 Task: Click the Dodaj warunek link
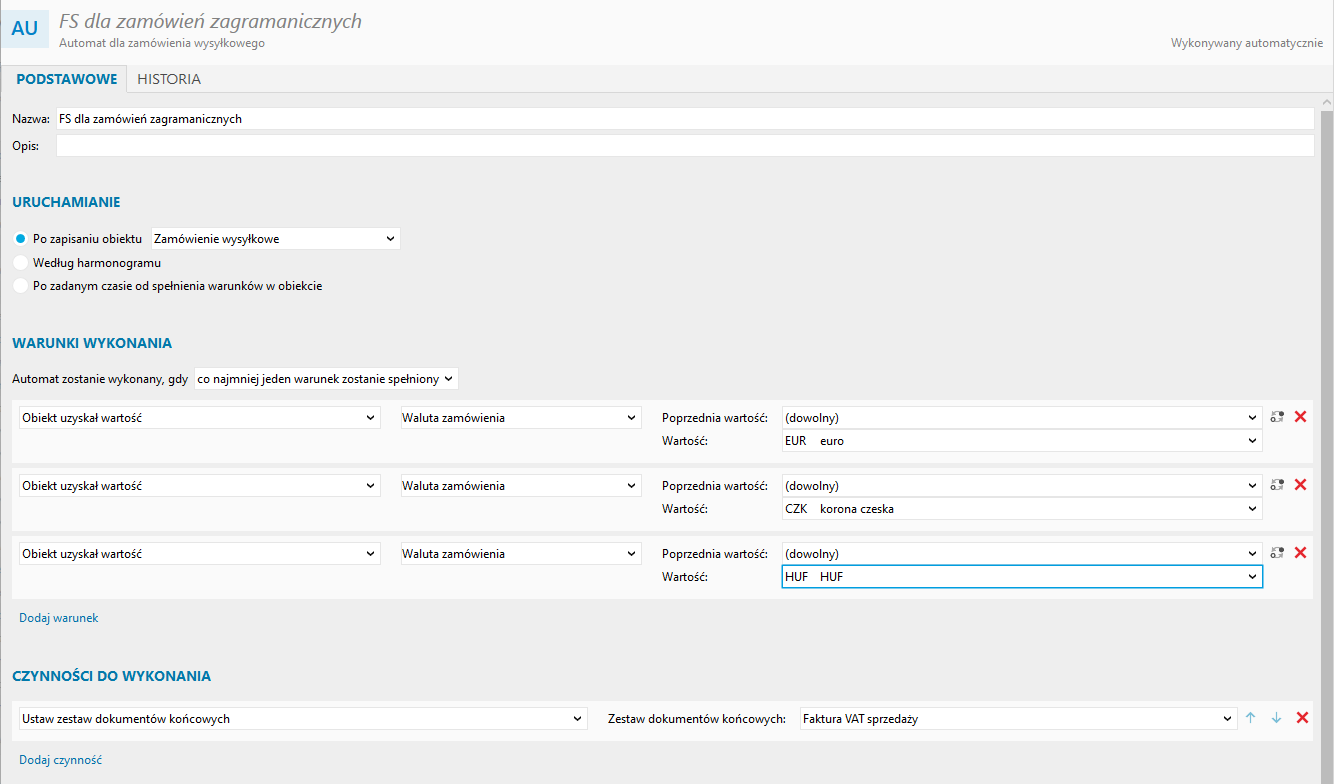59,618
